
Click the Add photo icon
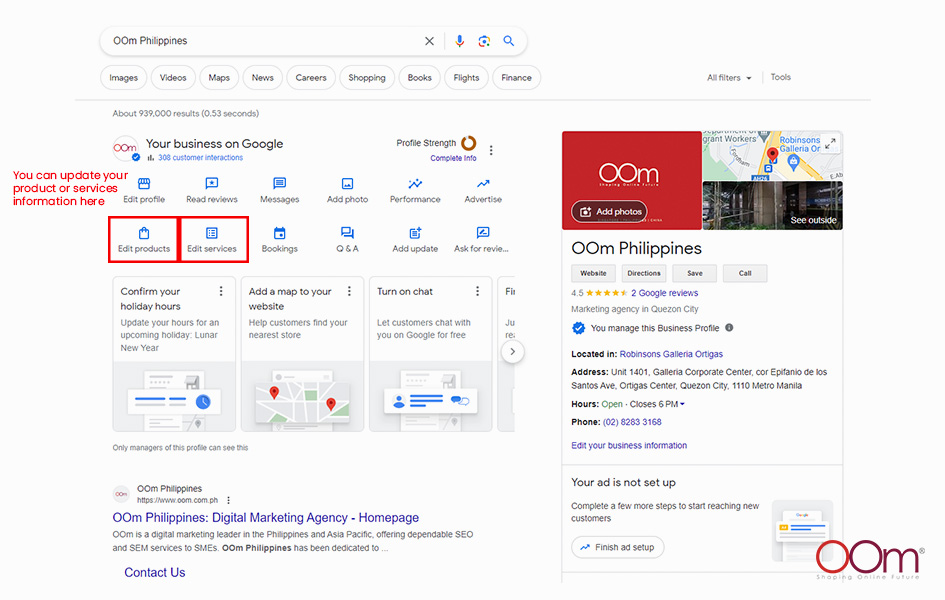click(347, 184)
